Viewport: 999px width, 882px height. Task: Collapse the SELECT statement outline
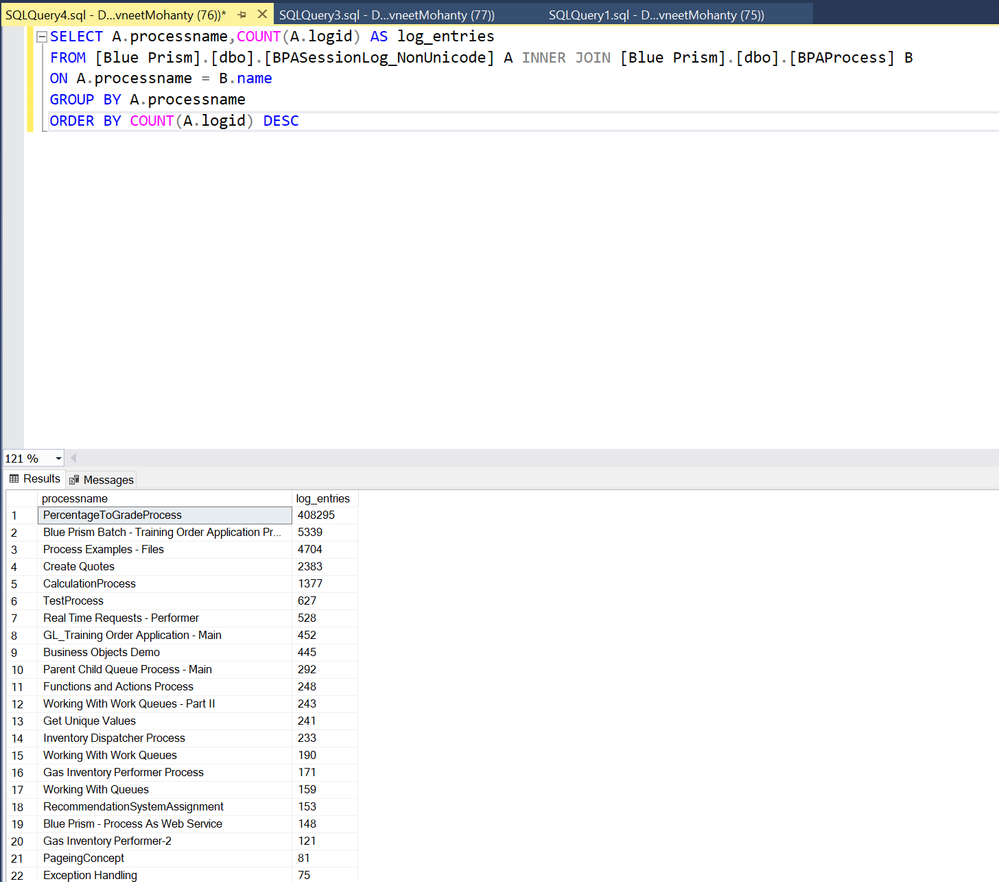pos(42,37)
